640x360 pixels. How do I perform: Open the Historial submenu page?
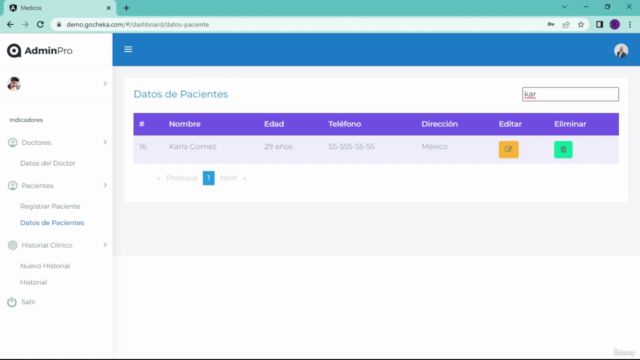click(33, 282)
